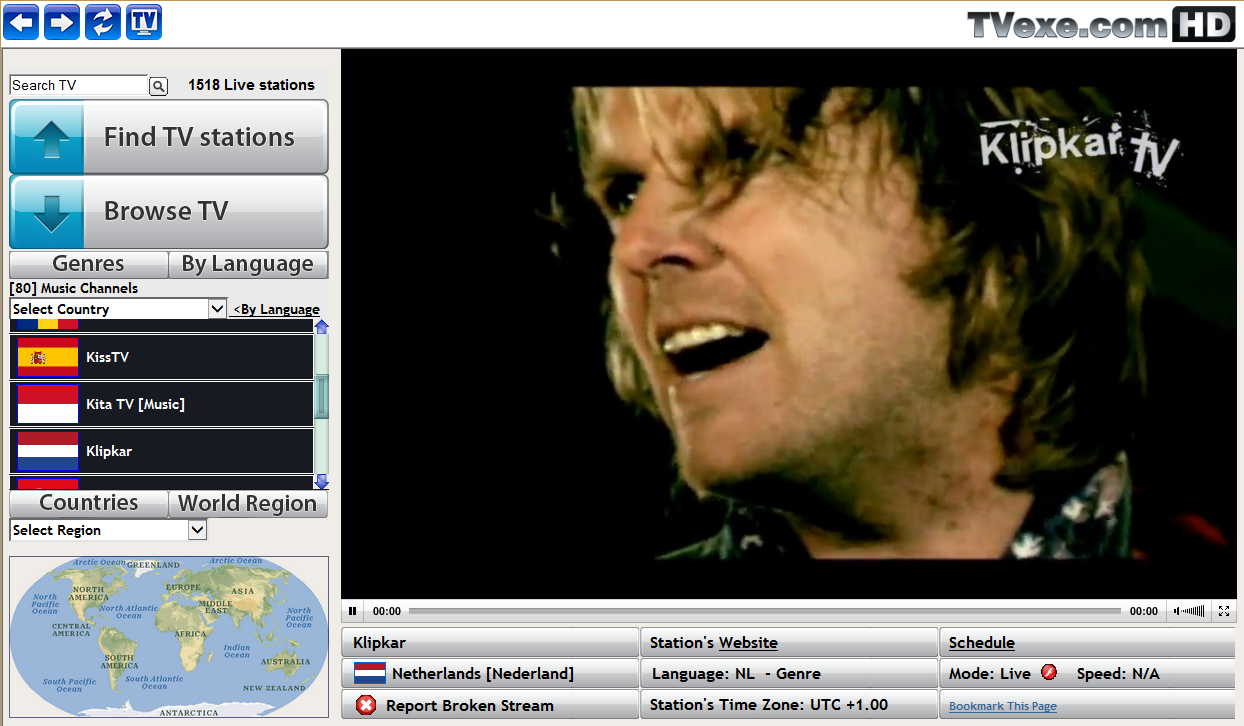Click channel list scroll-up arrow
1244x726 pixels.
click(321, 326)
